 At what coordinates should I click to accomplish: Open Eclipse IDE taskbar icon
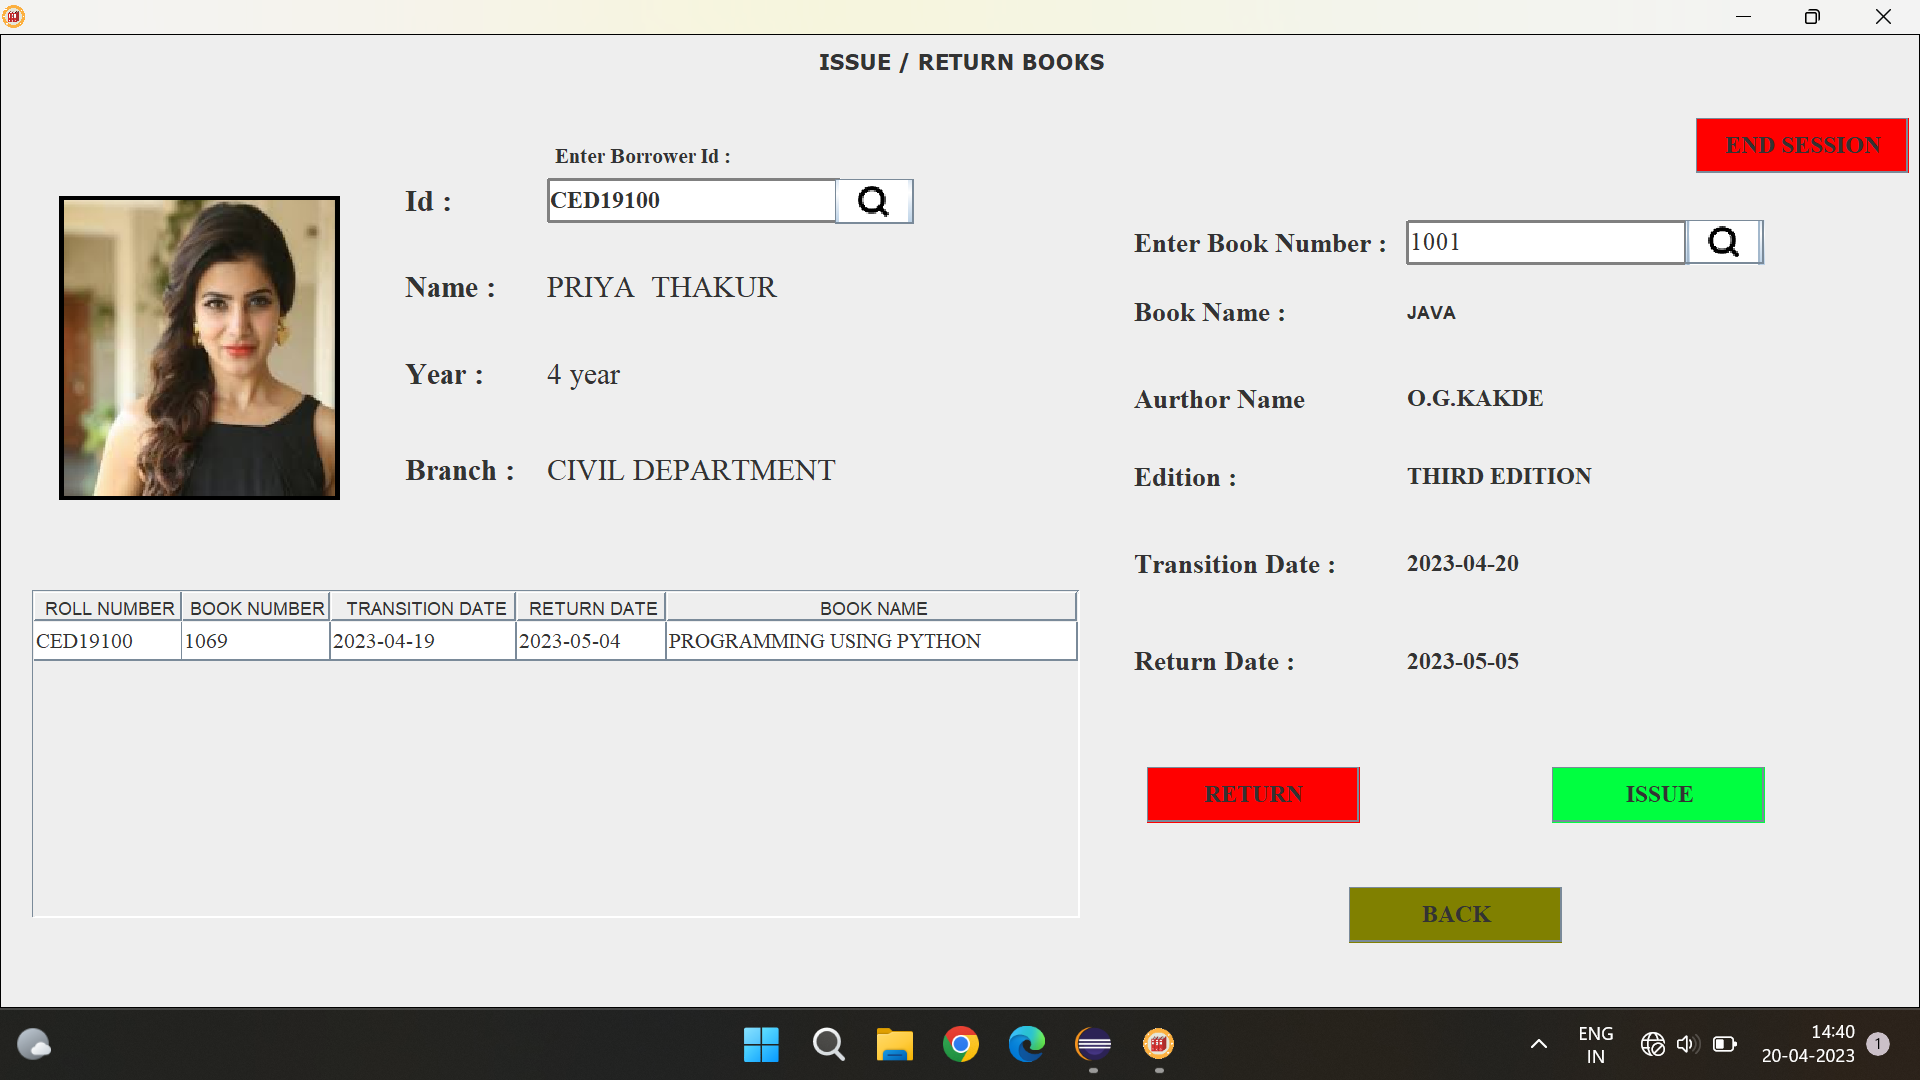coord(1093,1045)
